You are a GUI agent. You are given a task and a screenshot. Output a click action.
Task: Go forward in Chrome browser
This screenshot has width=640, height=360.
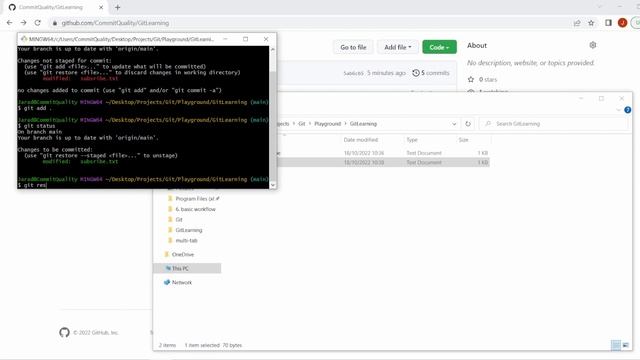(x=23, y=23)
